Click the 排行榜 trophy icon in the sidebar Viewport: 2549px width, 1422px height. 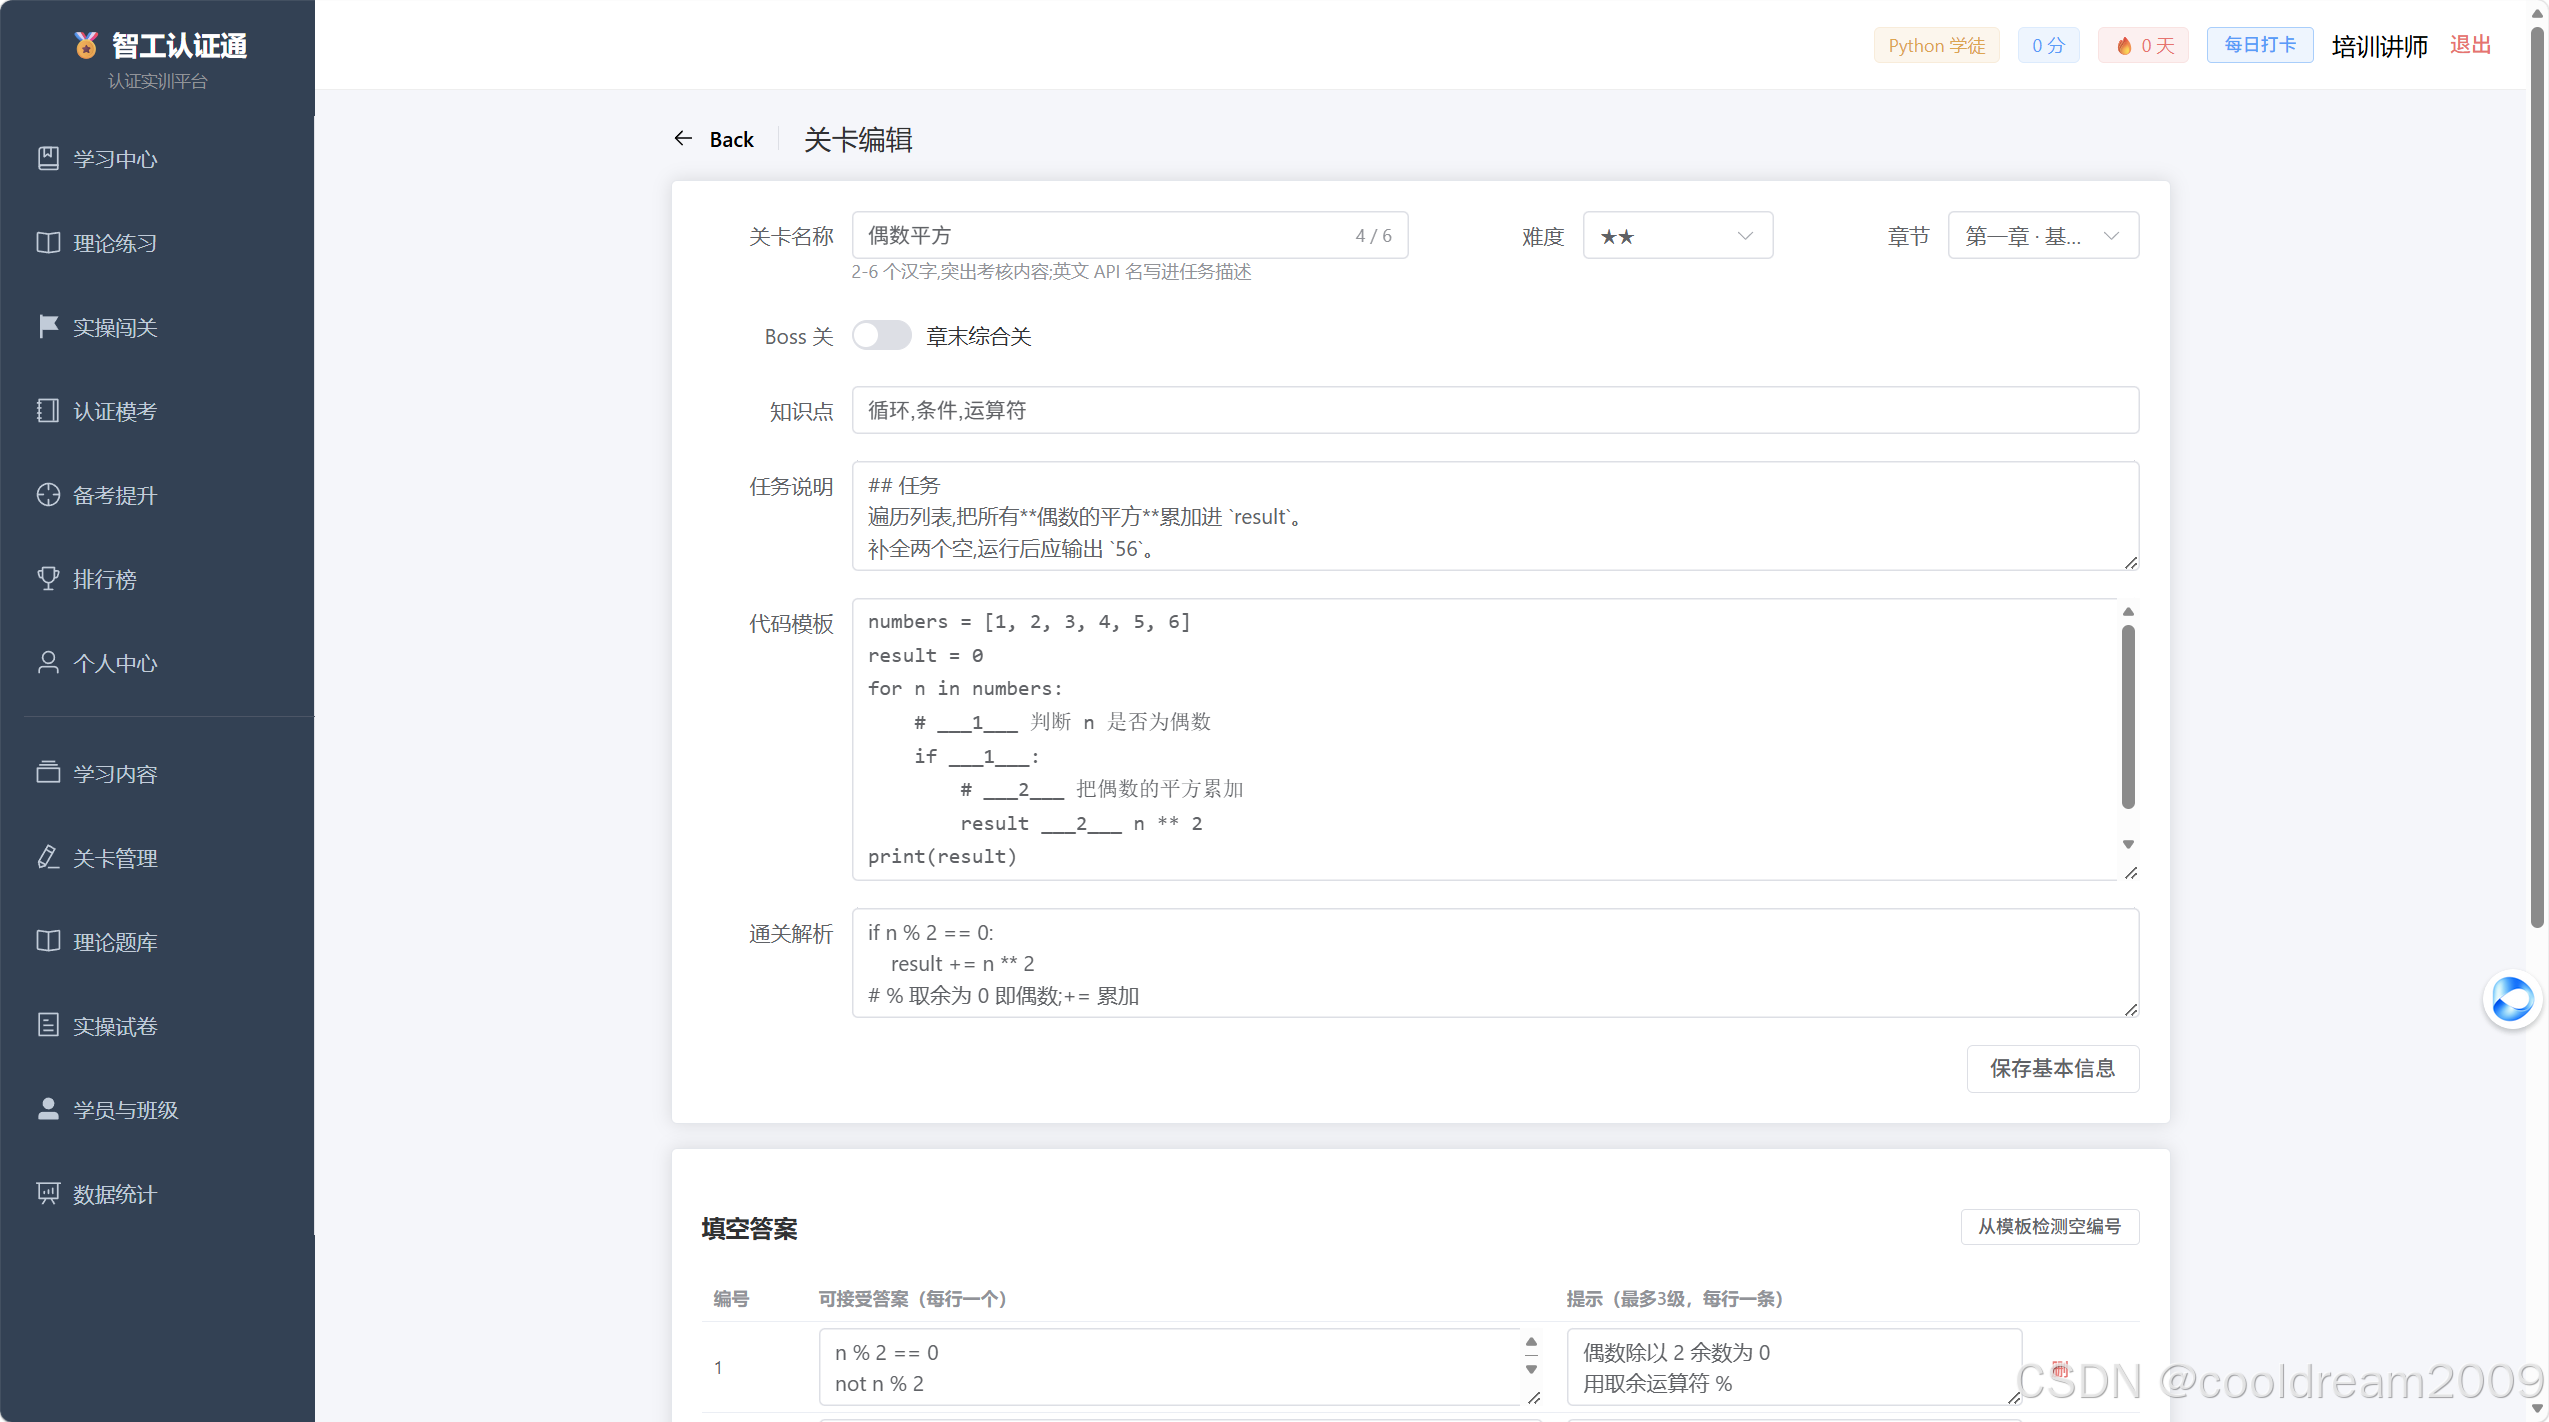pos(48,578)
